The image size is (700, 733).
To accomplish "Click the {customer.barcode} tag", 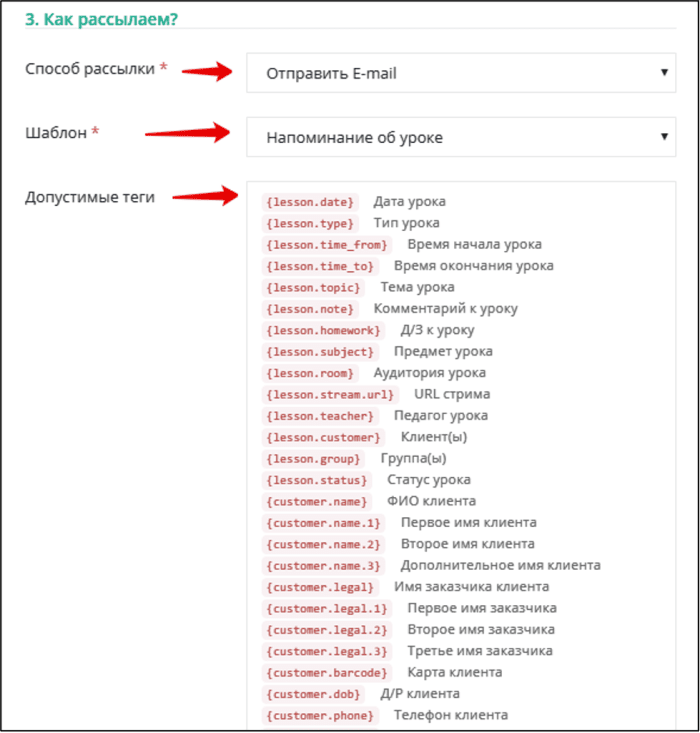I will 327,673.
